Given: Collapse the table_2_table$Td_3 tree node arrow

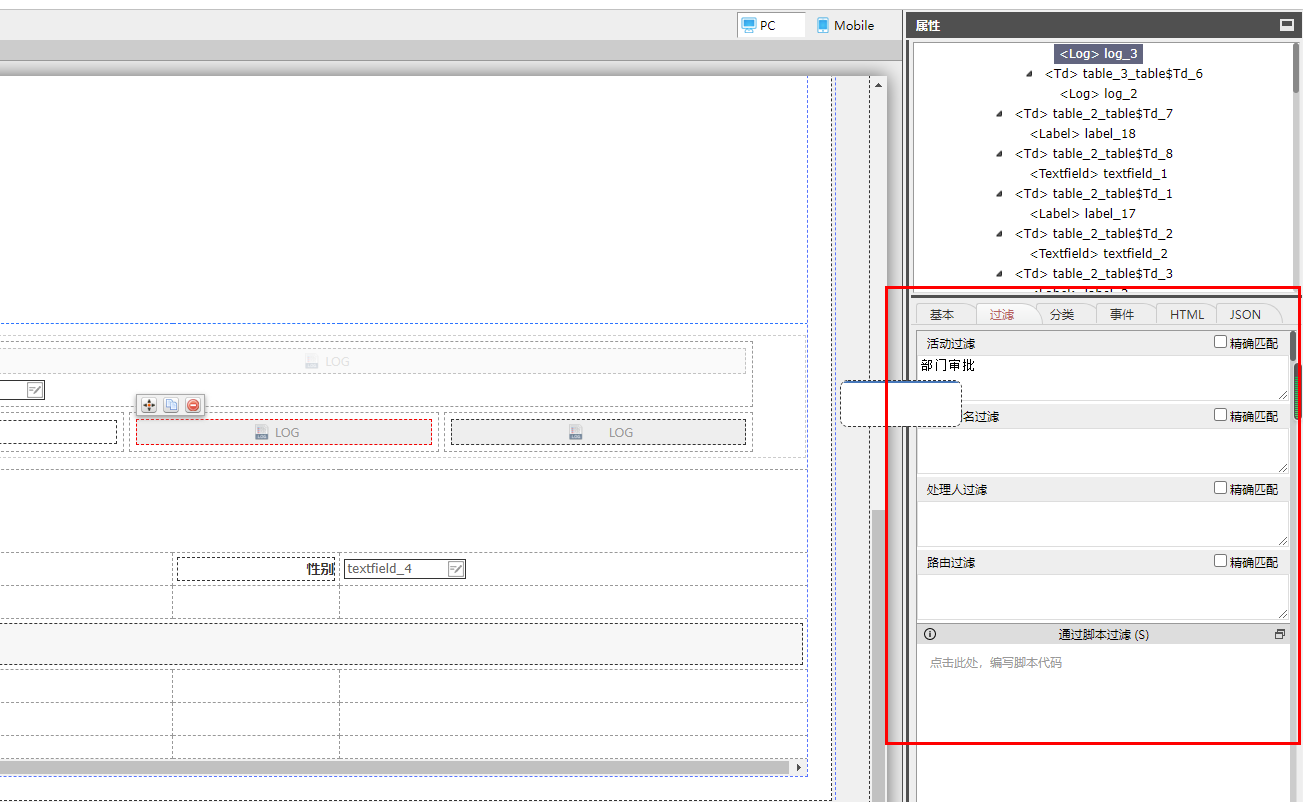Looking at the screenshot, I should (999, 274).
